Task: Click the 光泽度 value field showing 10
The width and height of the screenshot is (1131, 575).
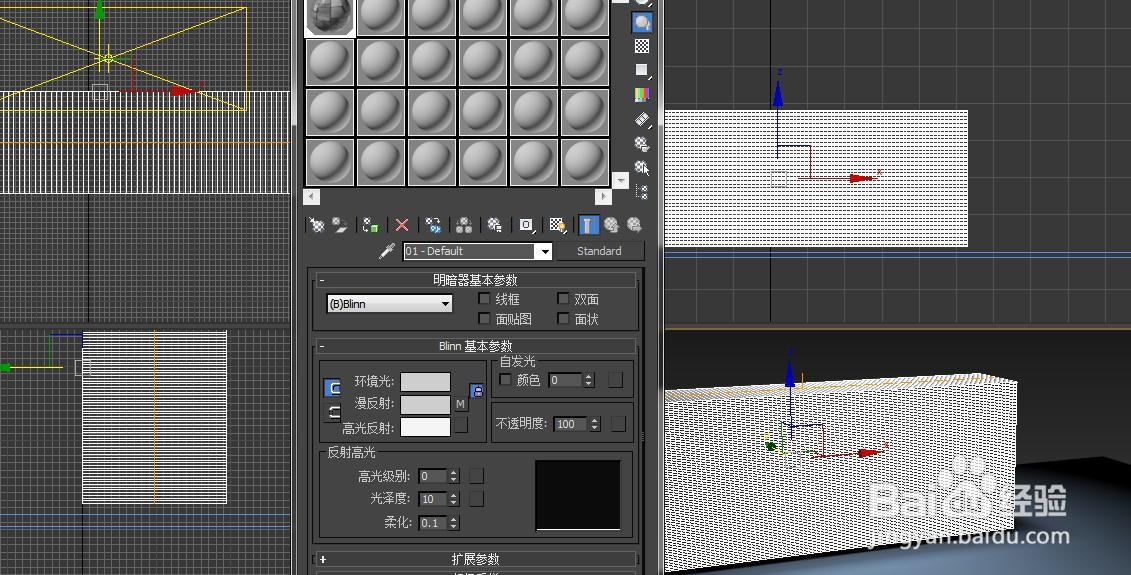Action: coord(433,499)
